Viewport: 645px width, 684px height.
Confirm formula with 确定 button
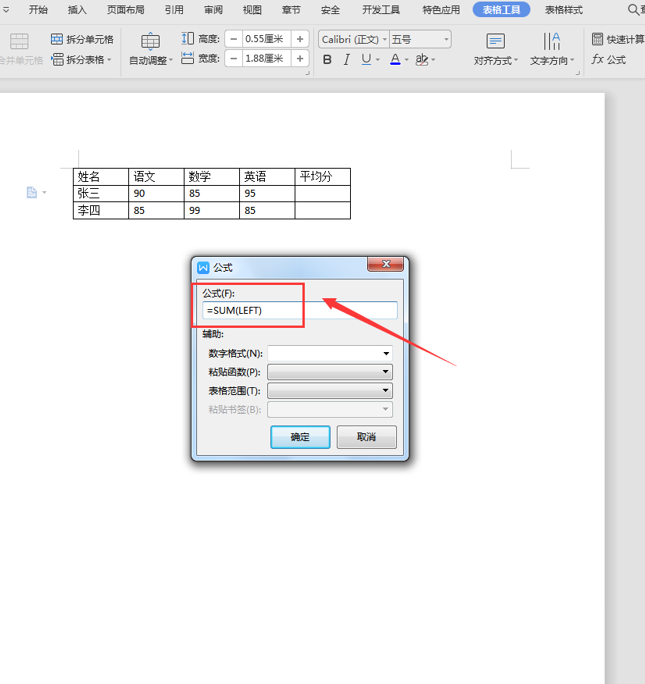[x=300, y=437]
